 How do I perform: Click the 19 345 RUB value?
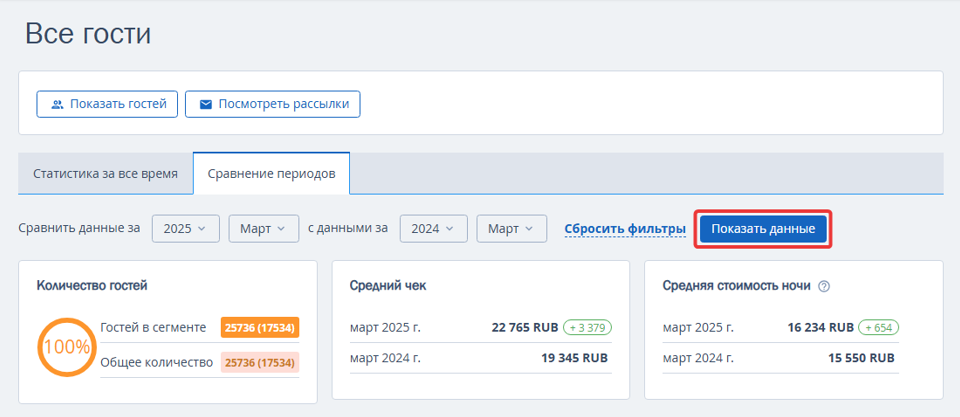pos(574,358)
